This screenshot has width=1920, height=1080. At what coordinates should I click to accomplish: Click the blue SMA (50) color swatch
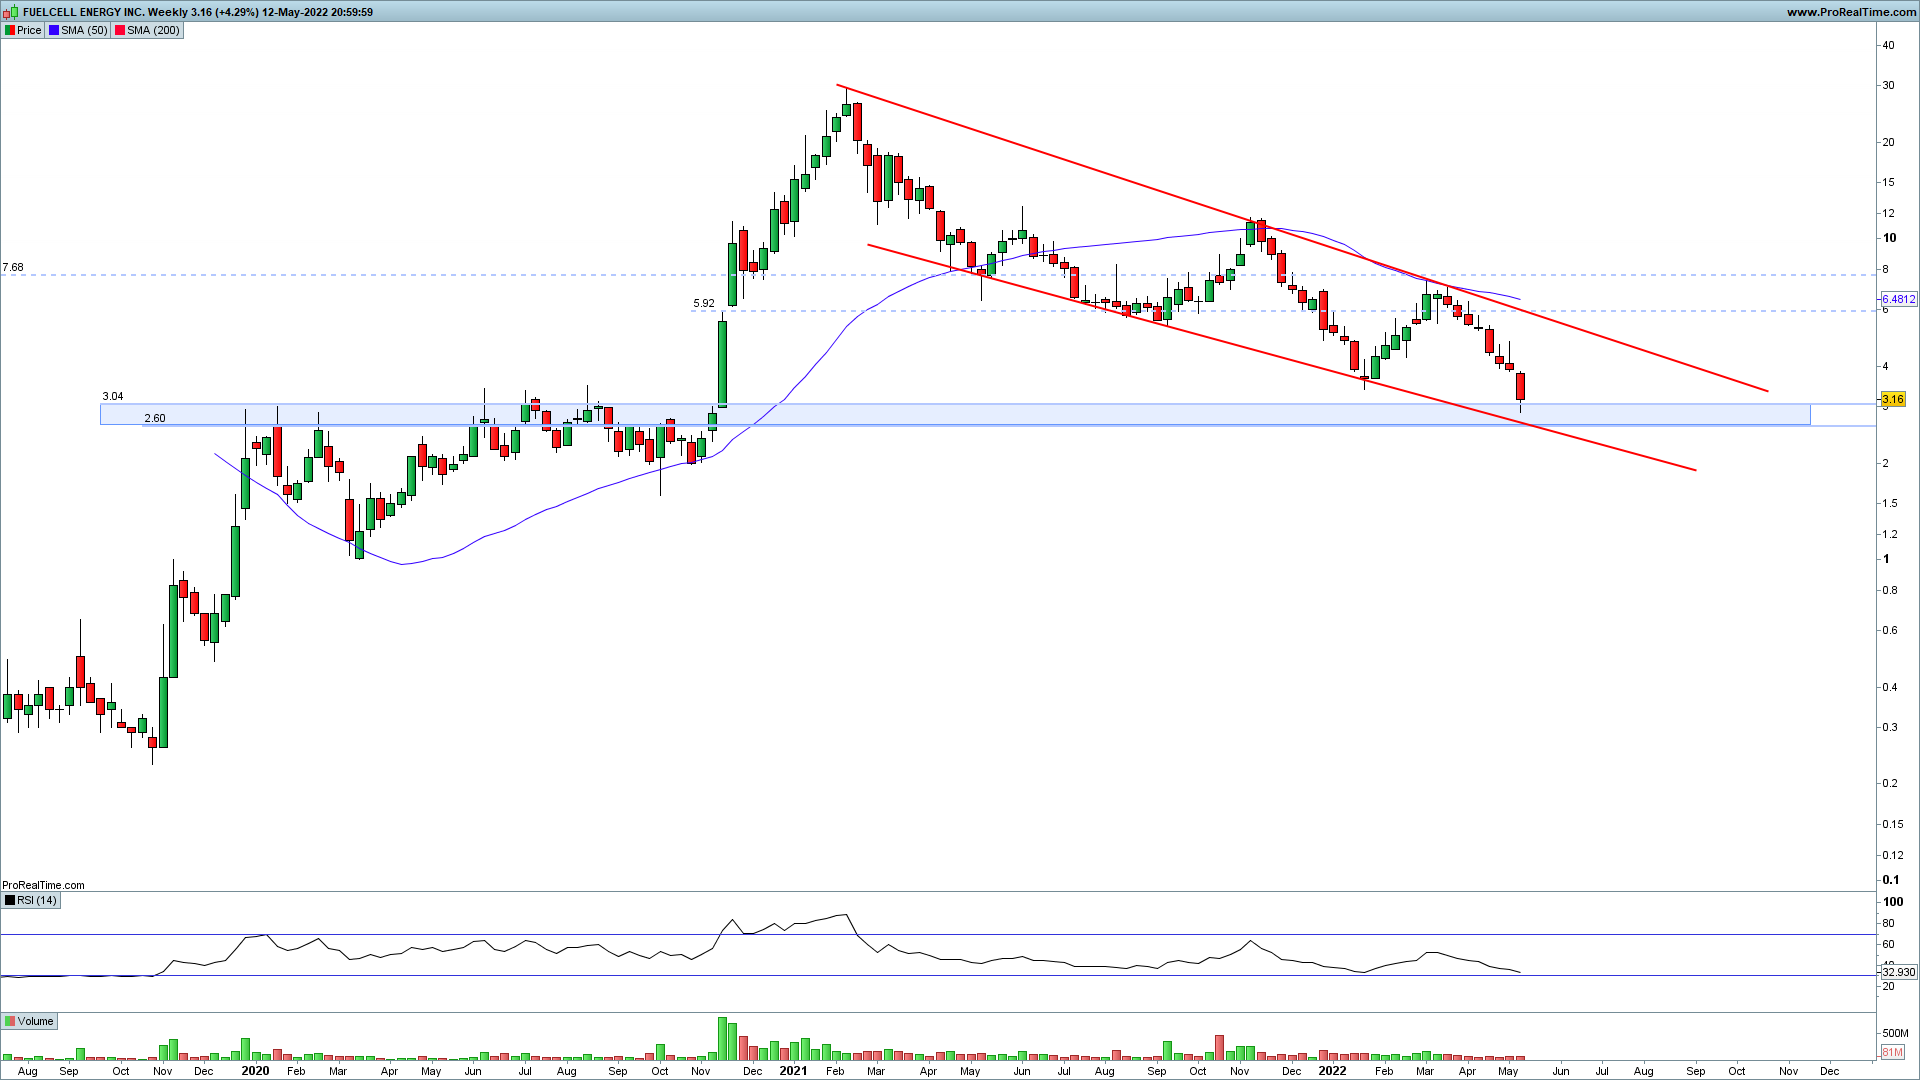pyautogui.click(x=54, y=30)
